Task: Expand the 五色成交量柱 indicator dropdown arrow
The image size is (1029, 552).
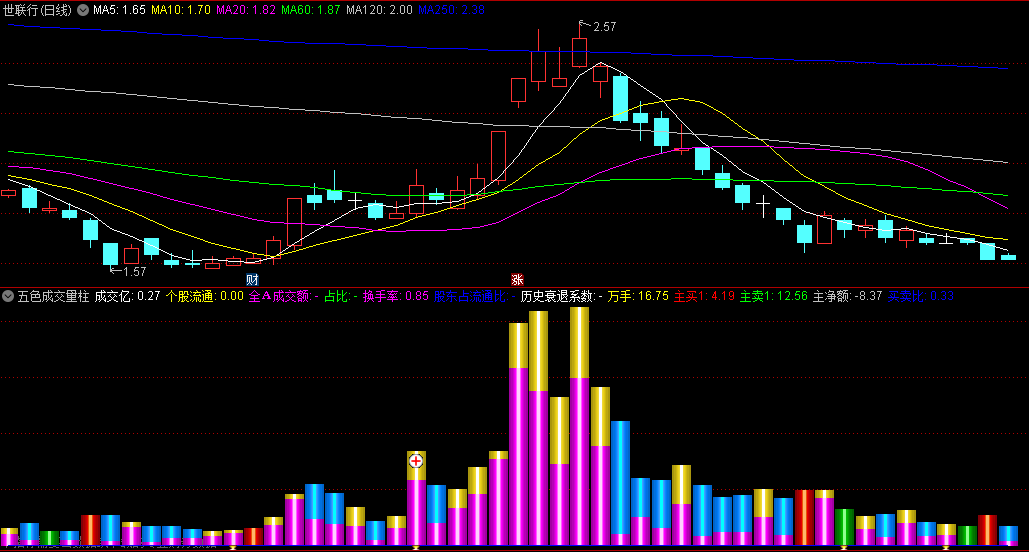Action: (x=8, y=296)
